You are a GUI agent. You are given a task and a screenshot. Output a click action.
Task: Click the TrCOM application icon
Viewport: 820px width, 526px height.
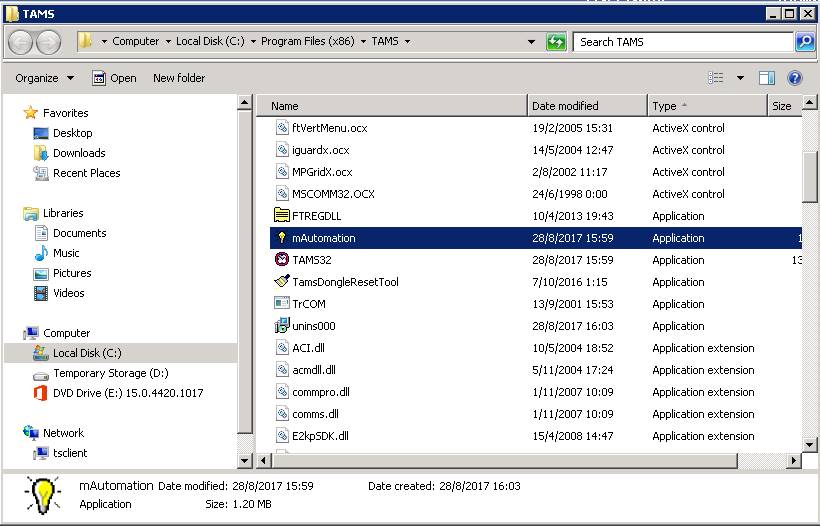pyautogui.click(x=282, y=304)
